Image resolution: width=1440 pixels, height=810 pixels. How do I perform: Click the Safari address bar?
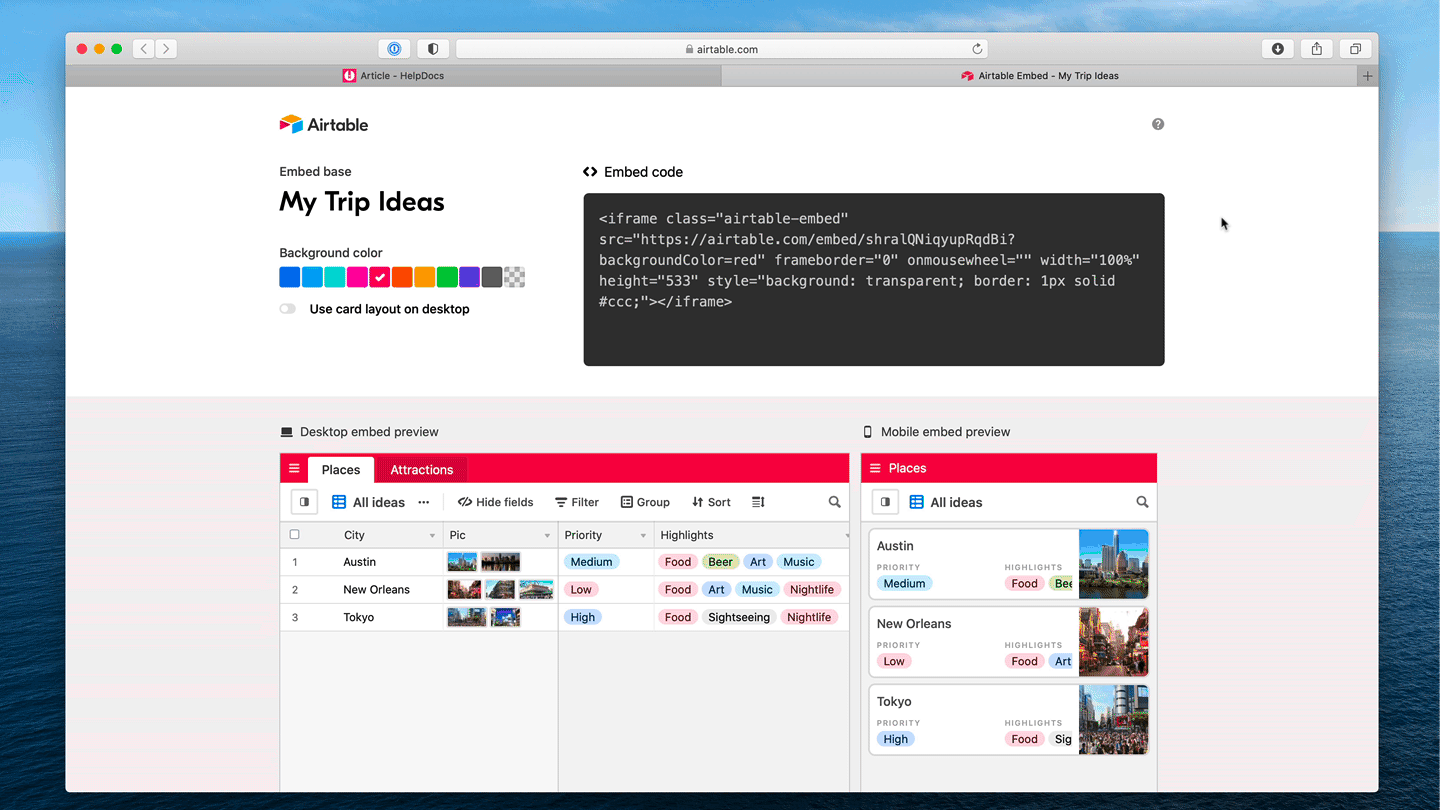[x=722, y=49]
